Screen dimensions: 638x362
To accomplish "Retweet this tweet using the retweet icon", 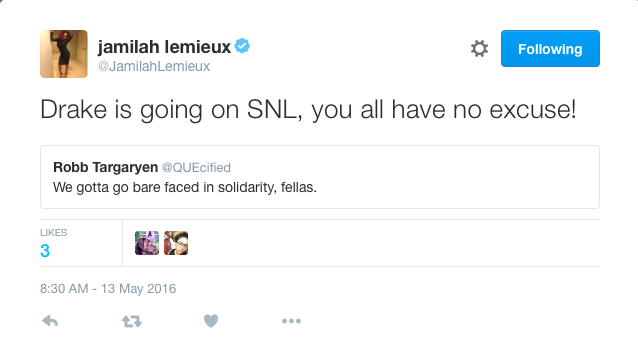I will pos(132,321).
